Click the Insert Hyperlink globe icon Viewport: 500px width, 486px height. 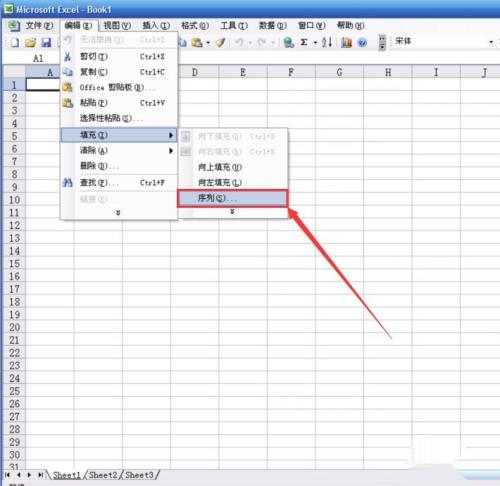click(x=289, y=42)
